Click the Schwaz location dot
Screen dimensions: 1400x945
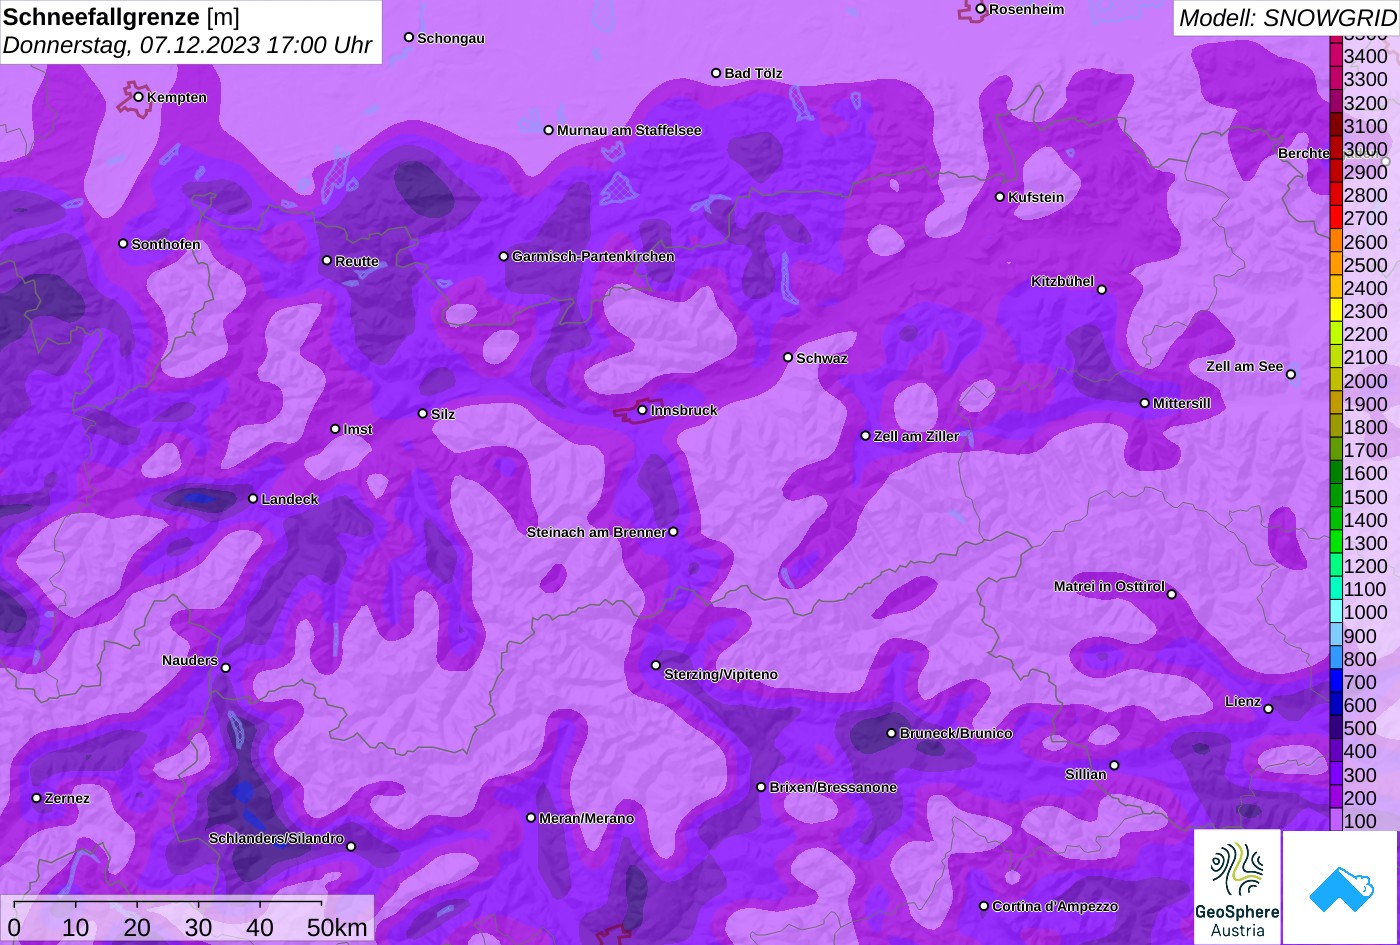(x=788, y=357)
